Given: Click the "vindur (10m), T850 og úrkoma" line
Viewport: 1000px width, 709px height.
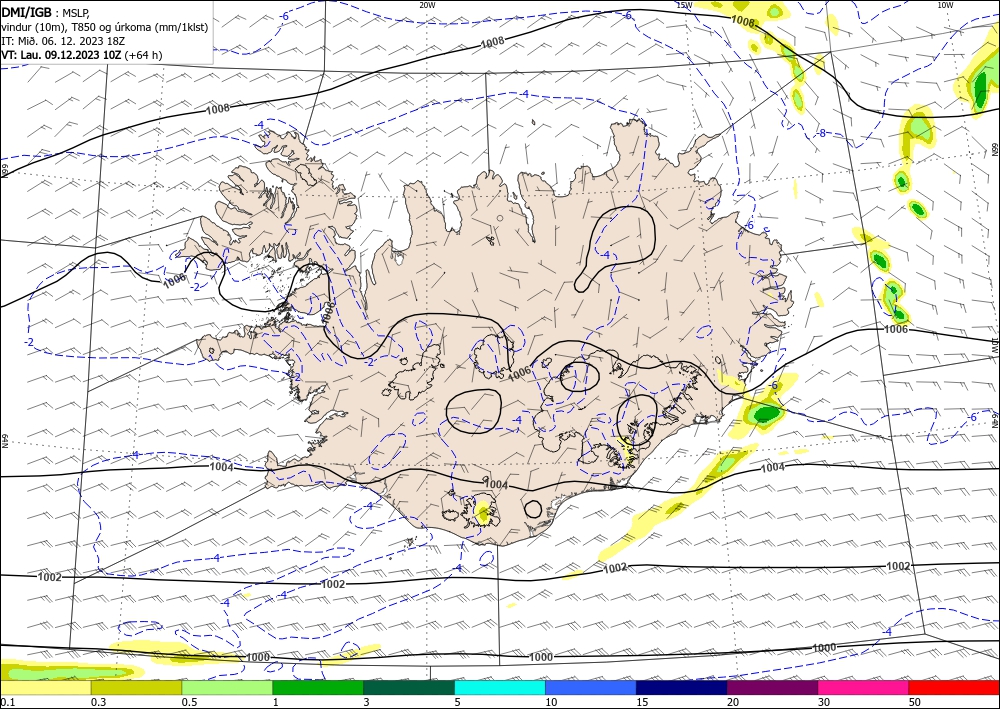Looking at the screenshot, I should tap(105, 26).
